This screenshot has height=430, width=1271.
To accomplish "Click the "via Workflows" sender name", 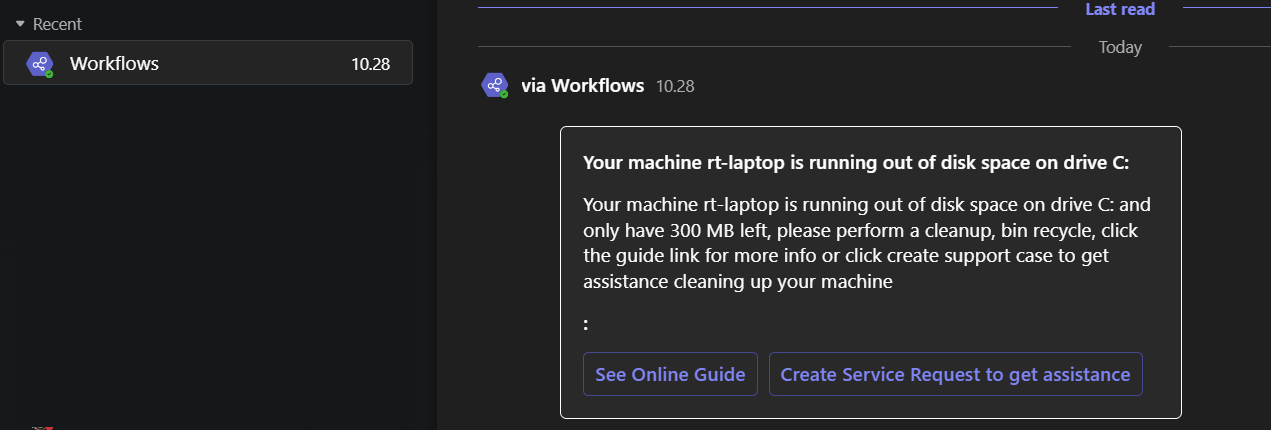I will pos(582,86).
